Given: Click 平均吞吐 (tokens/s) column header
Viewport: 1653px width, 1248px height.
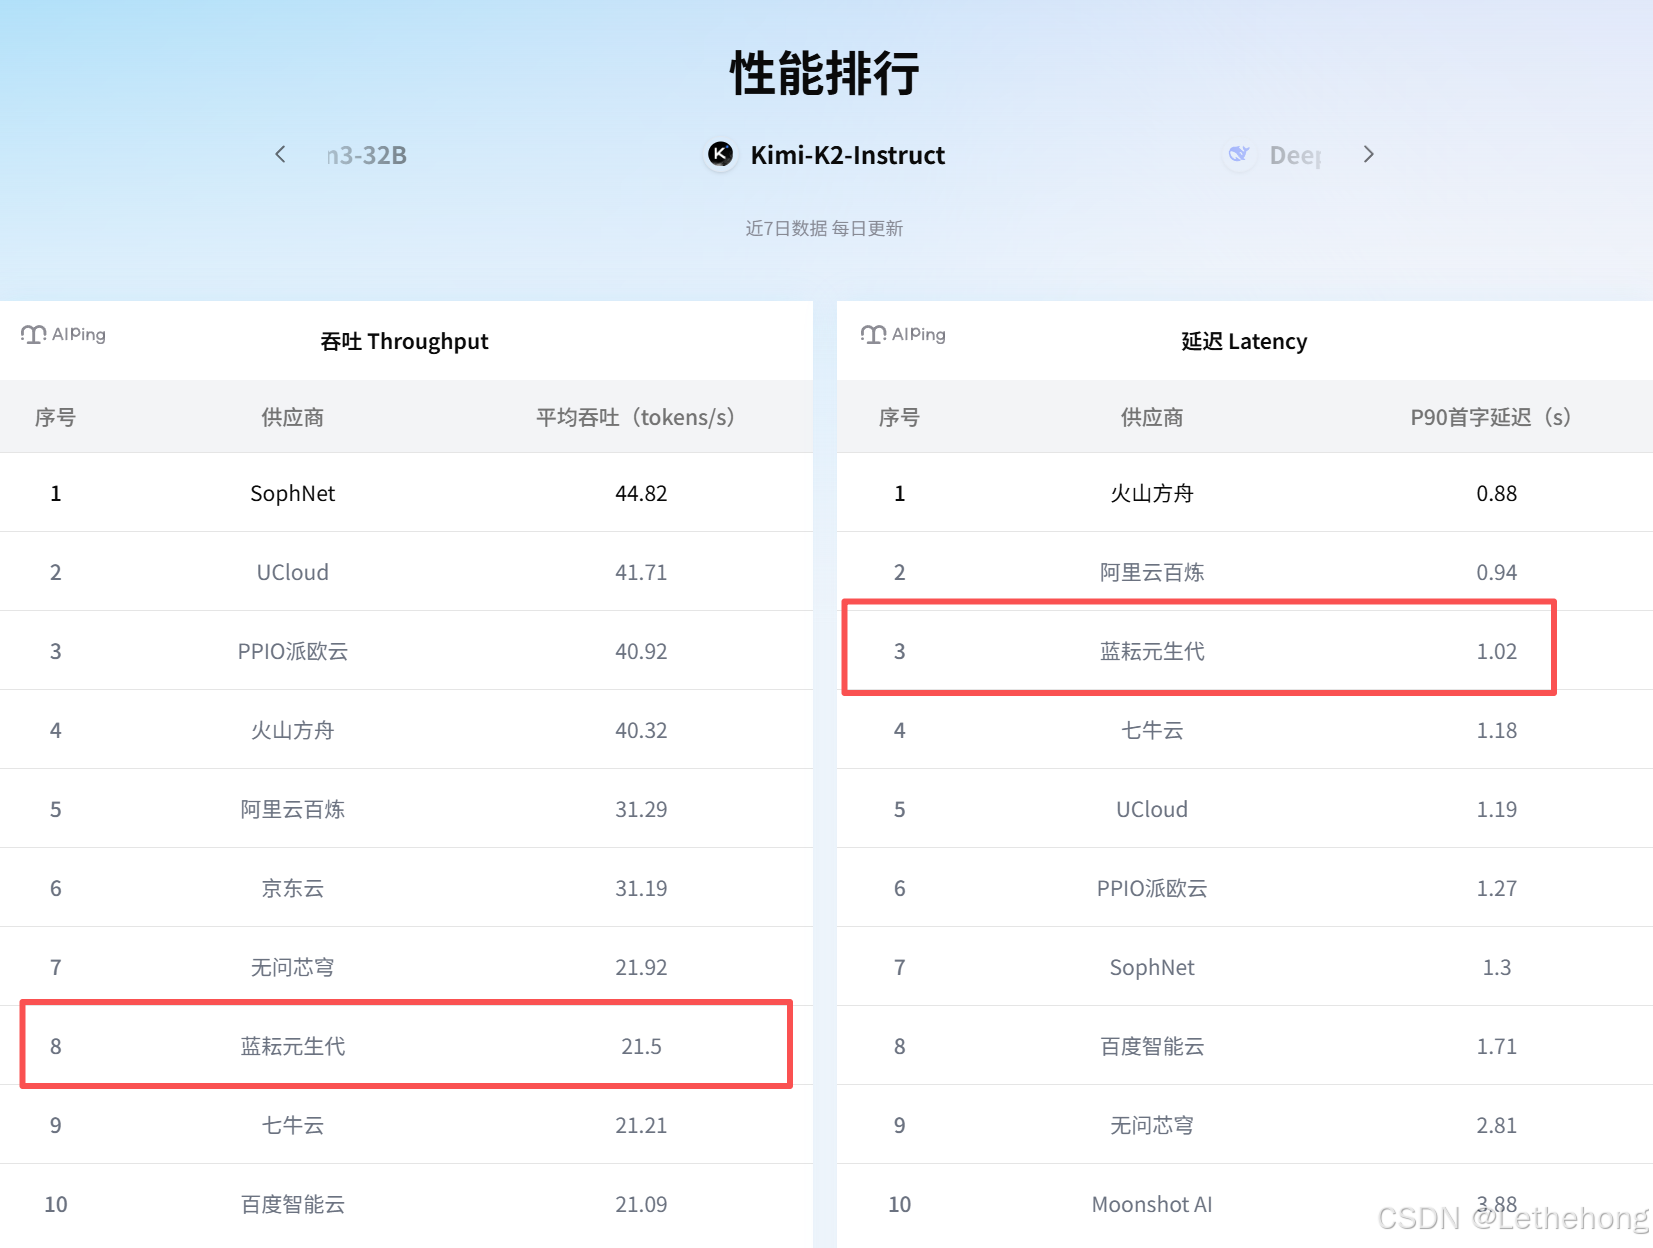Looking at the screenshot, I should [640, 417].
